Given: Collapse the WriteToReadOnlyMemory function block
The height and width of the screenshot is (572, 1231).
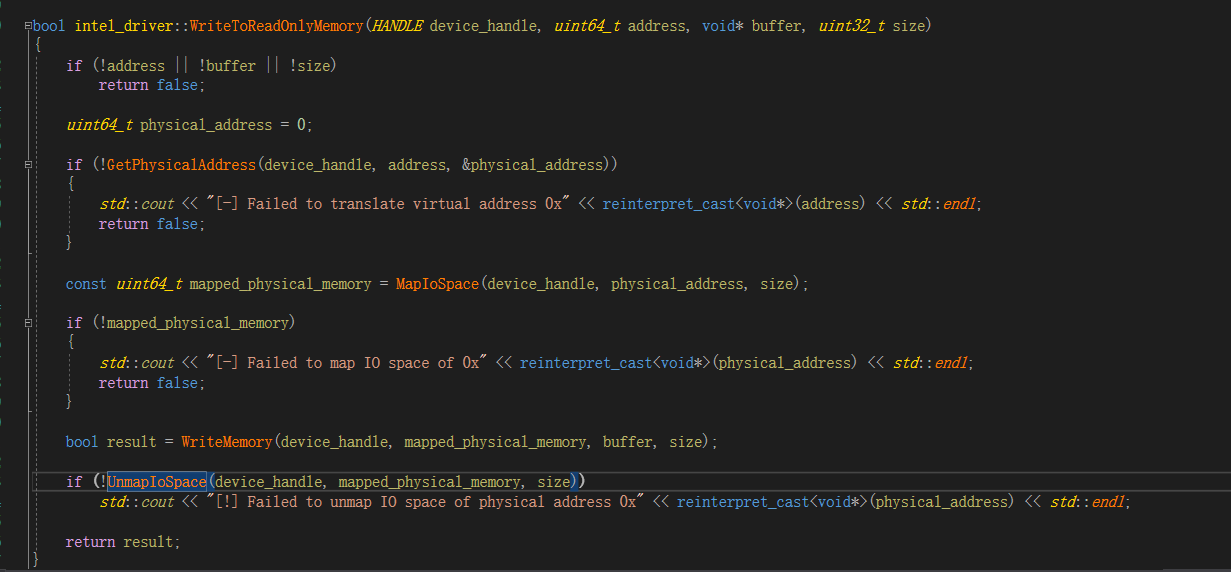Looking at the screenshot, I should click(29, 26).
